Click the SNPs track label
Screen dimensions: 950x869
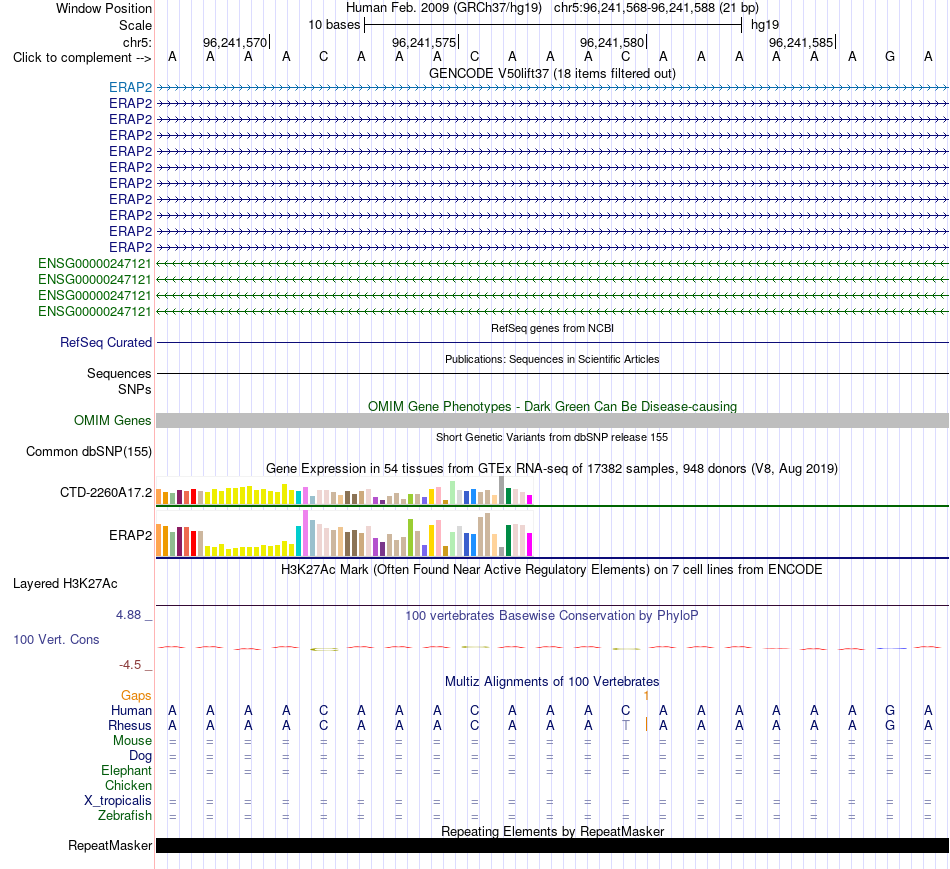pyautogui.click(x=135, y=390)
